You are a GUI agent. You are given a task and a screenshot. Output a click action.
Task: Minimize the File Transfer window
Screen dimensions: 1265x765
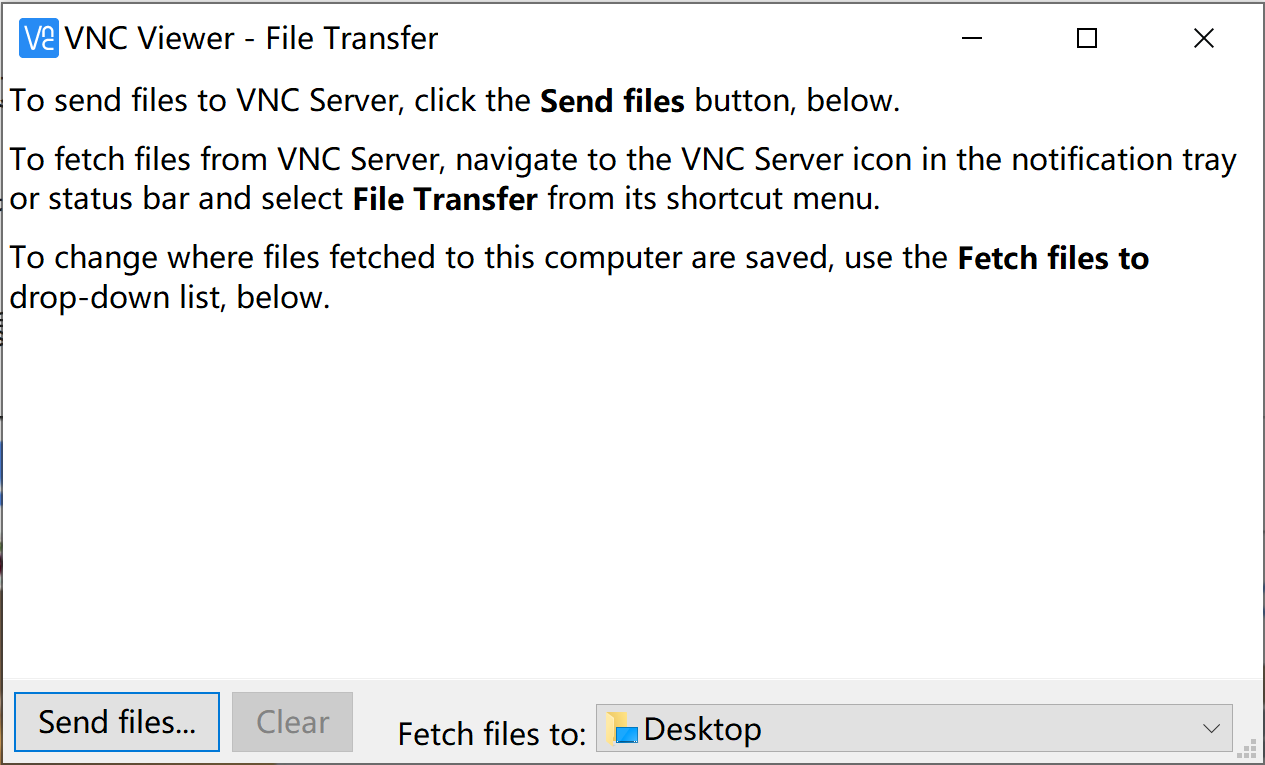[x=970, y=39]
